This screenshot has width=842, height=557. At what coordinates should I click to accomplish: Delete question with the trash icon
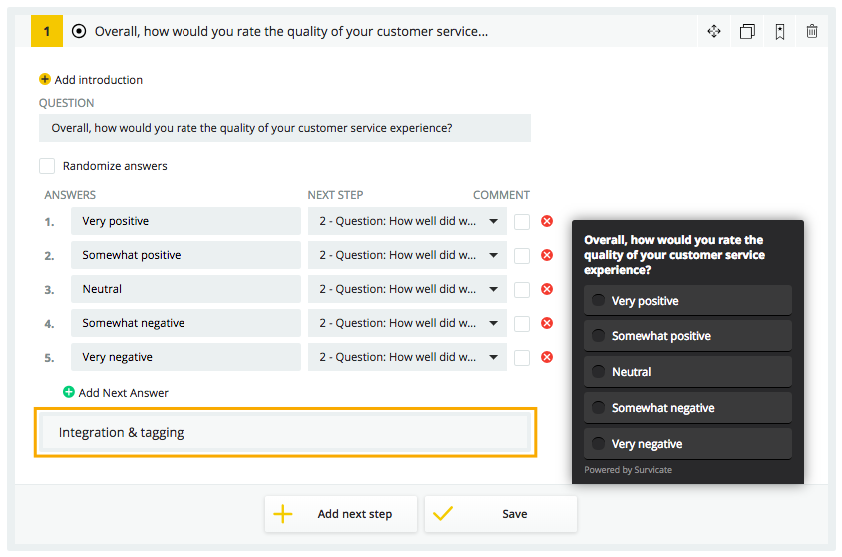click(x=812, y=31)
